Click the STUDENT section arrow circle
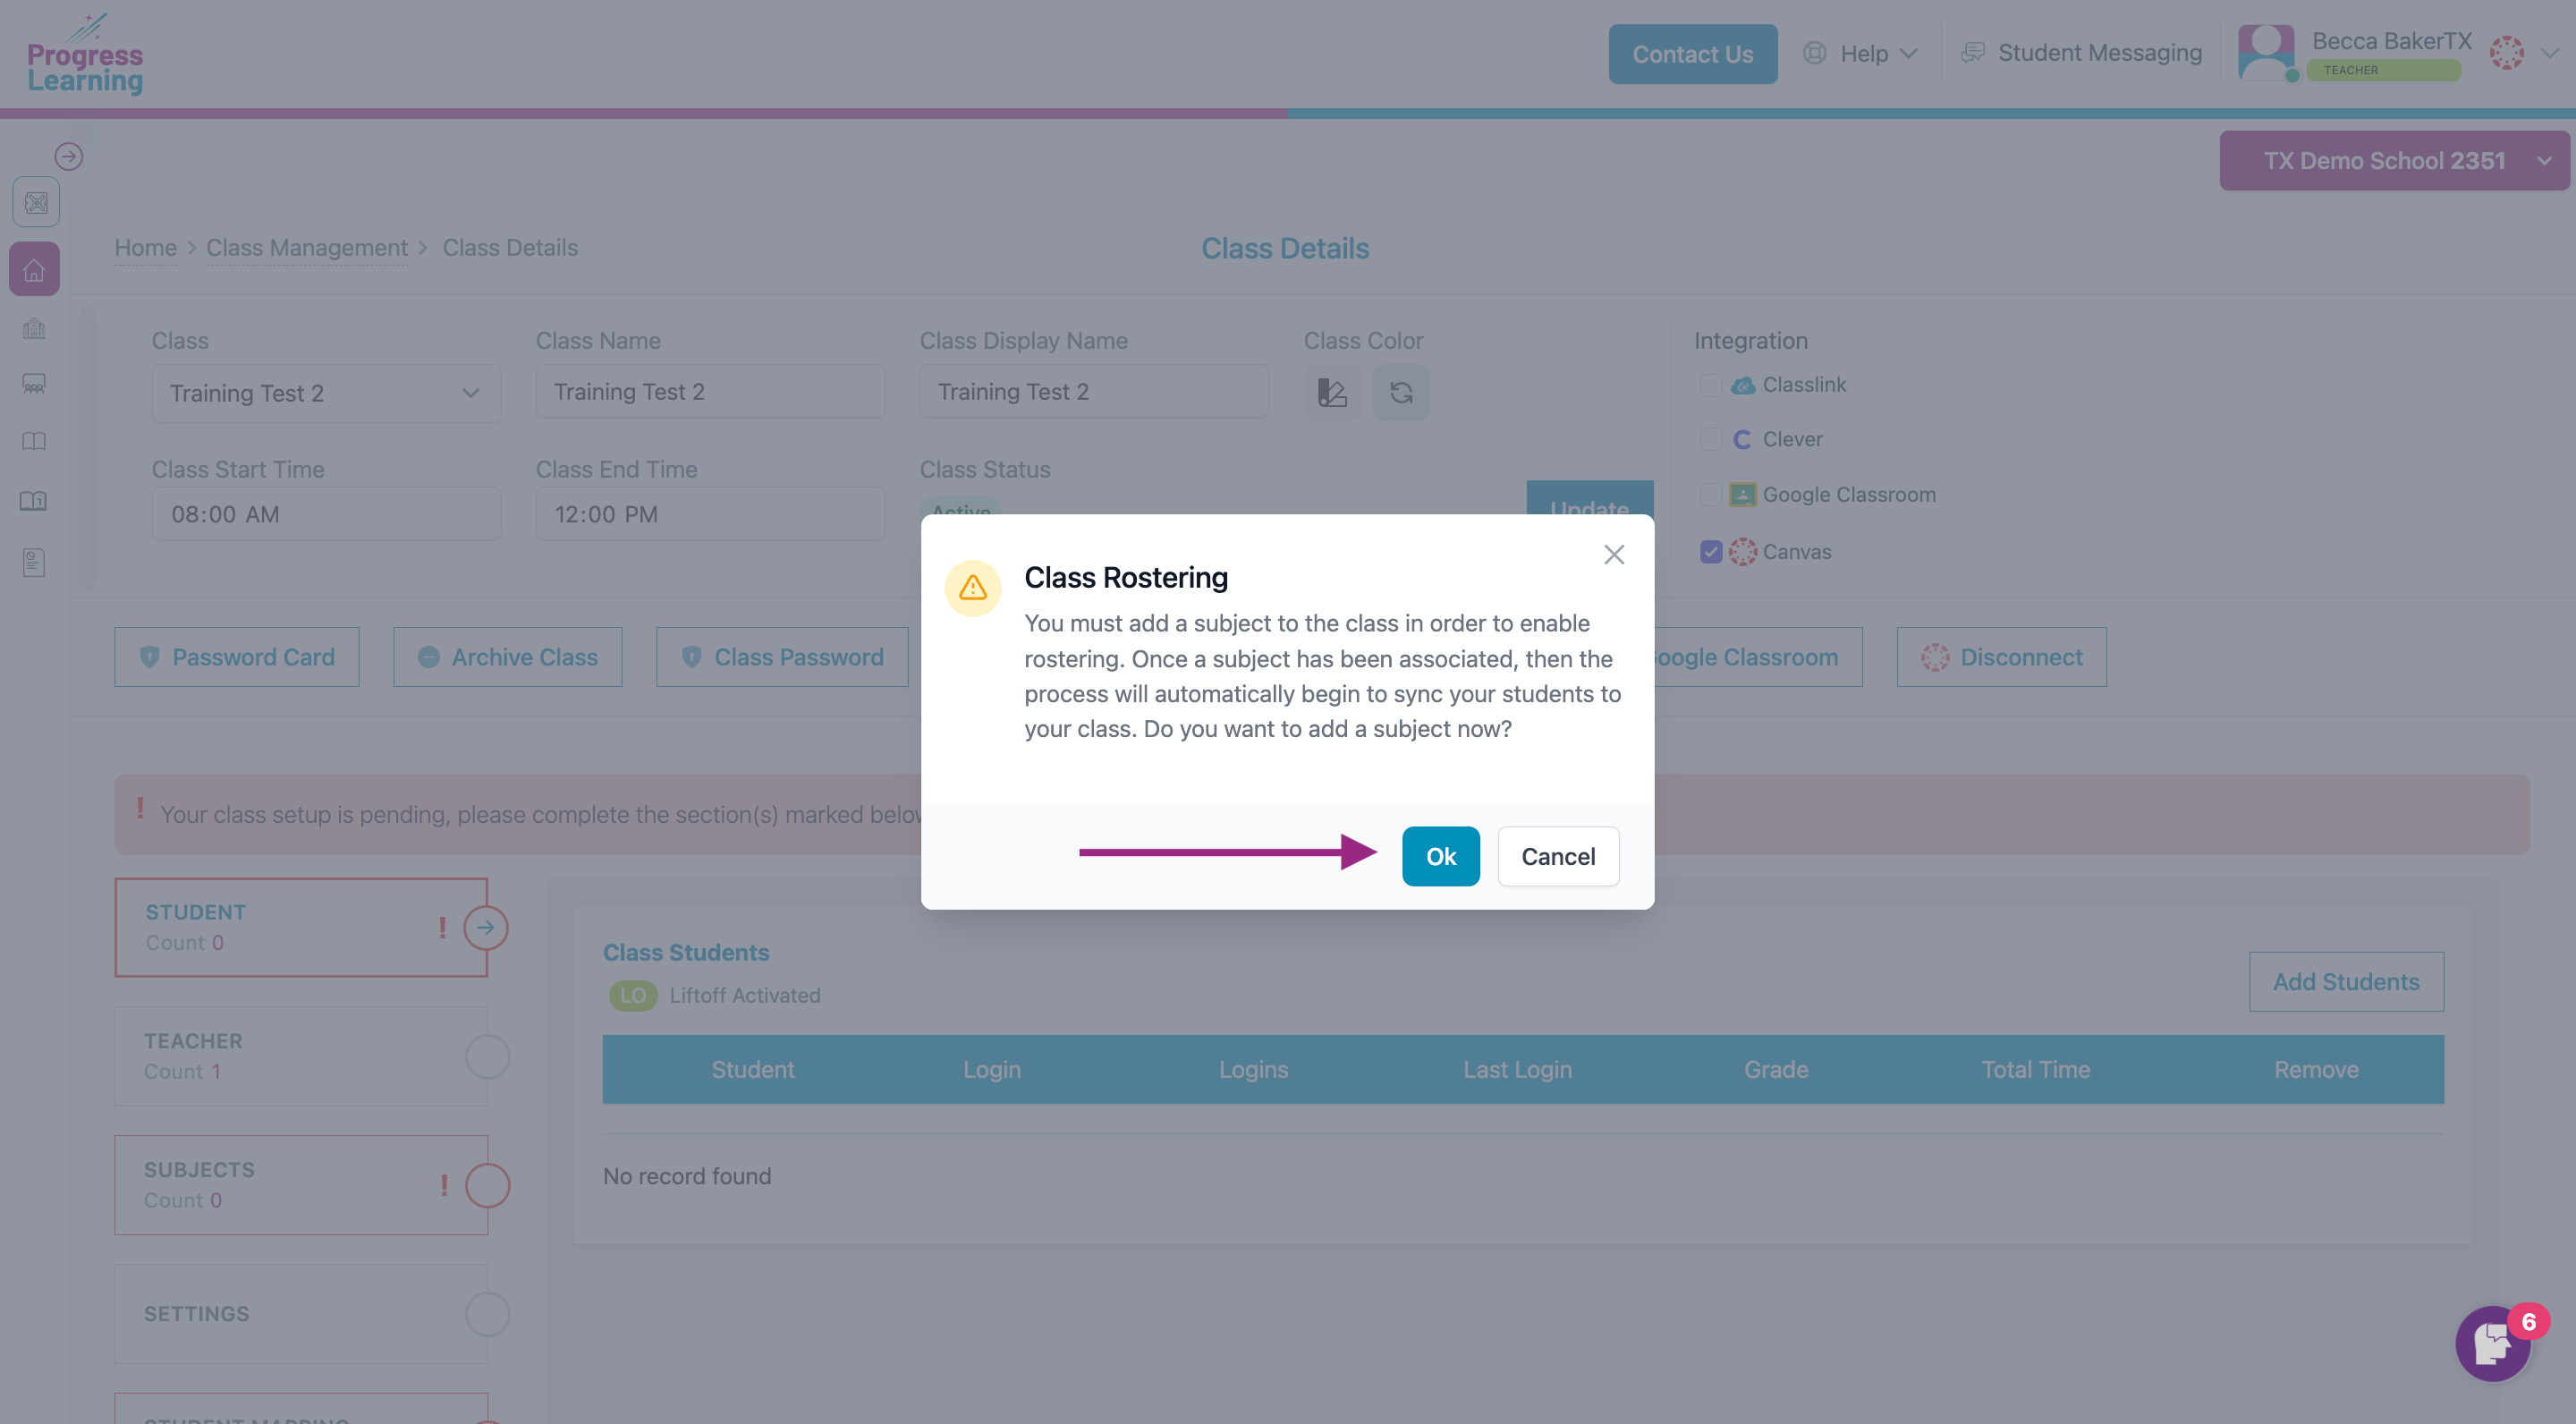 486,927
